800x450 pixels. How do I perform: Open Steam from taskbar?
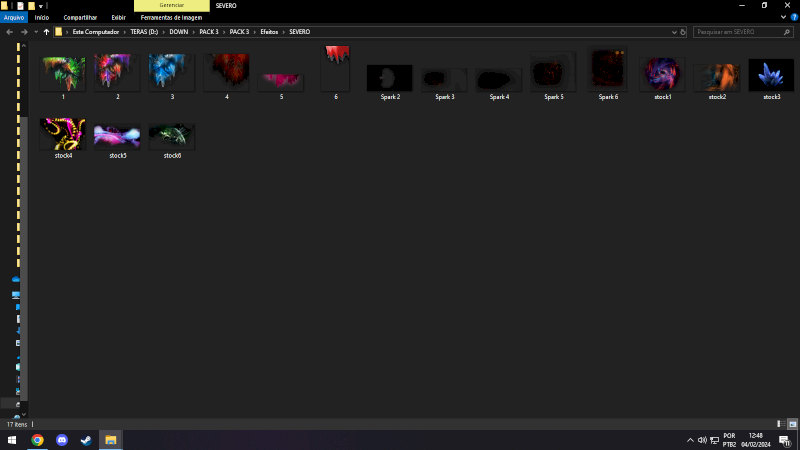click(86, 440)
